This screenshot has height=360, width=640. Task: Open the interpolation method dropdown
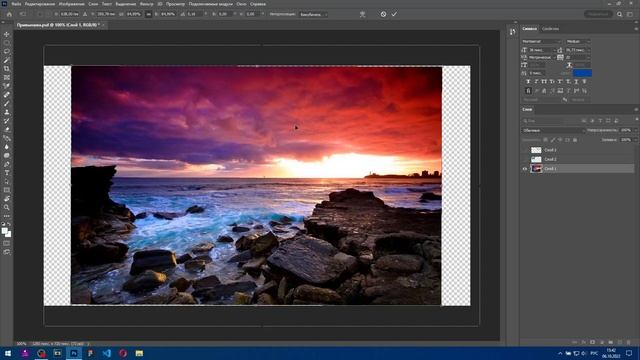[313, 14]
